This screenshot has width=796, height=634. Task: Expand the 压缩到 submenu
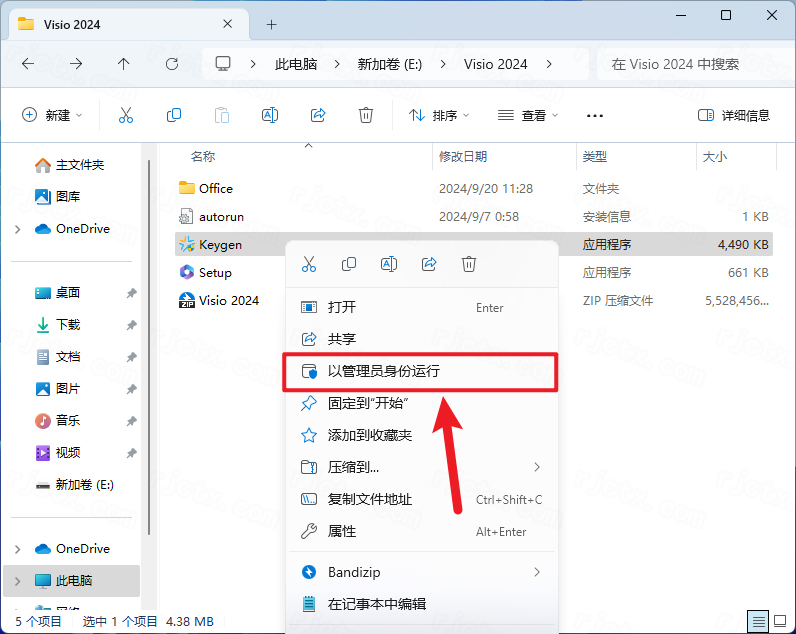click(537, 467)
